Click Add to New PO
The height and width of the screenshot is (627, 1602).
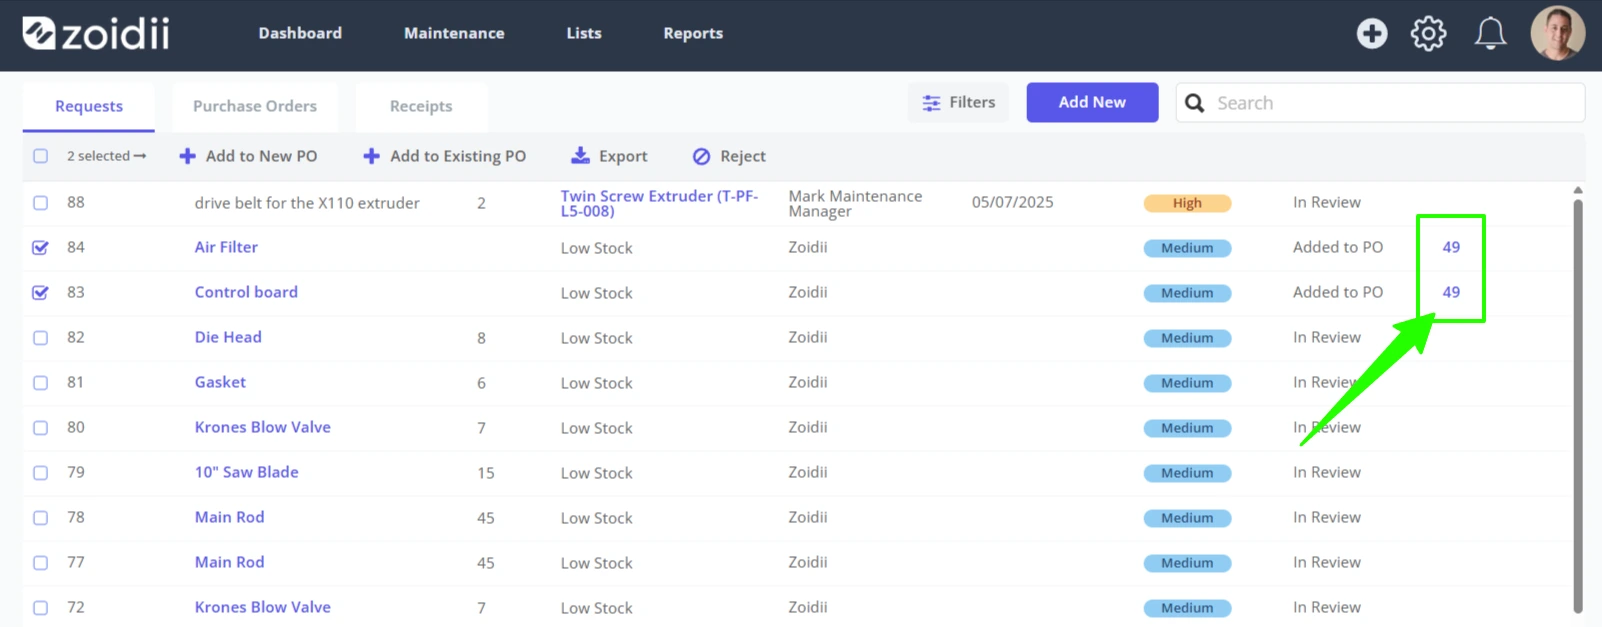click(248, 156)
